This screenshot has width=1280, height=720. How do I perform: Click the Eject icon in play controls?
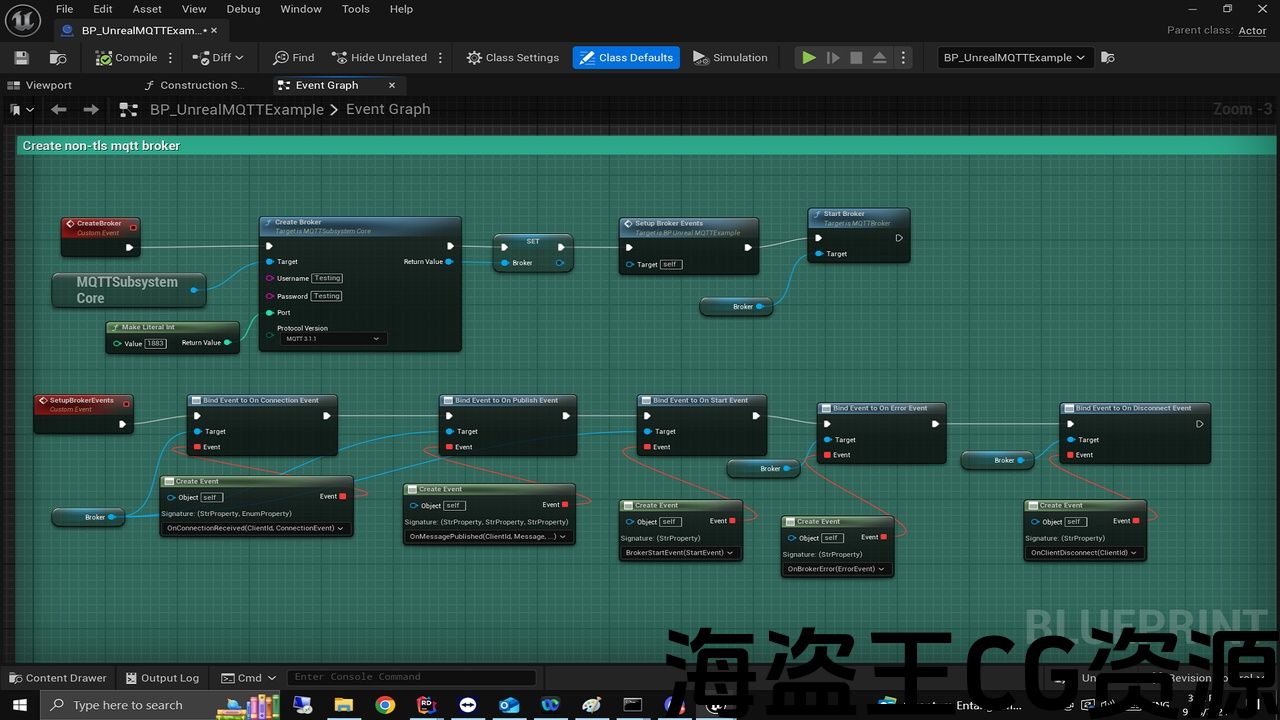(x=880, y=58)
